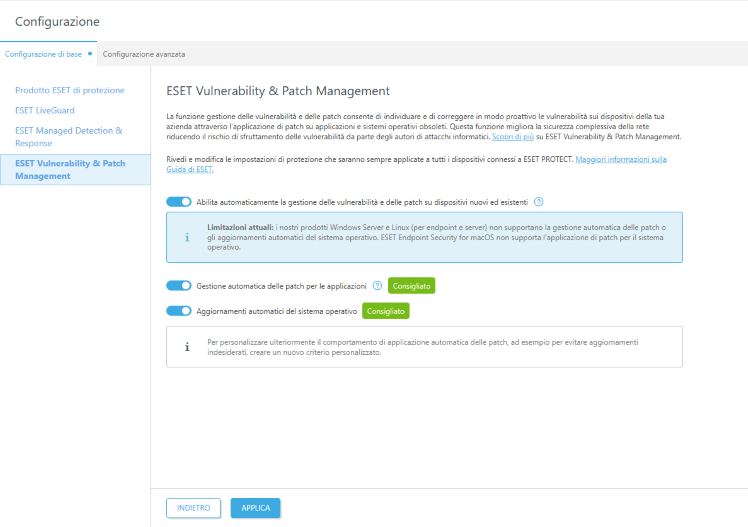The image size is (748, 527).
Task: Click the Configurazione page title
Action: click(57, 21)
